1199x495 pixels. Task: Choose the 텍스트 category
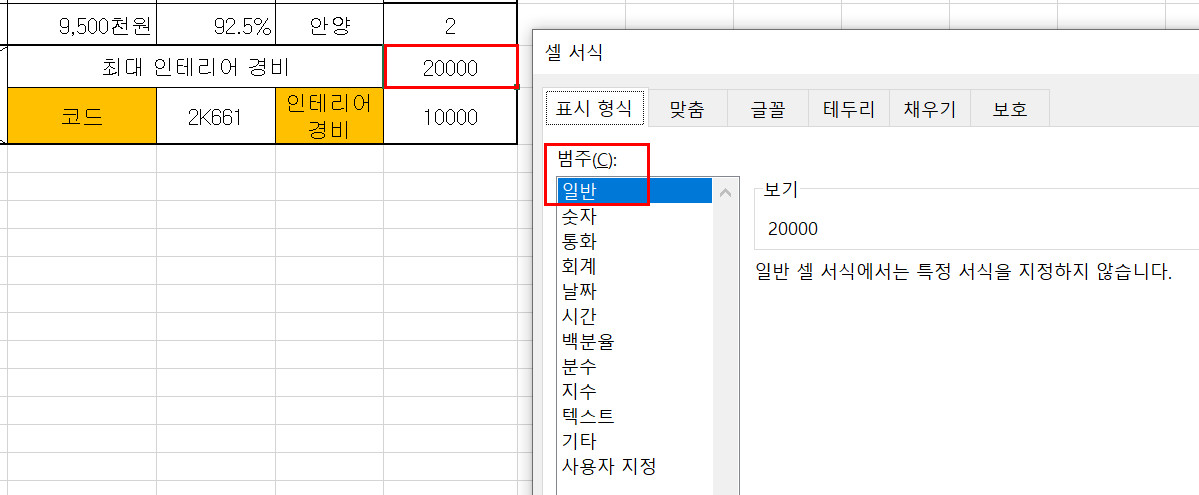point(635,416)
